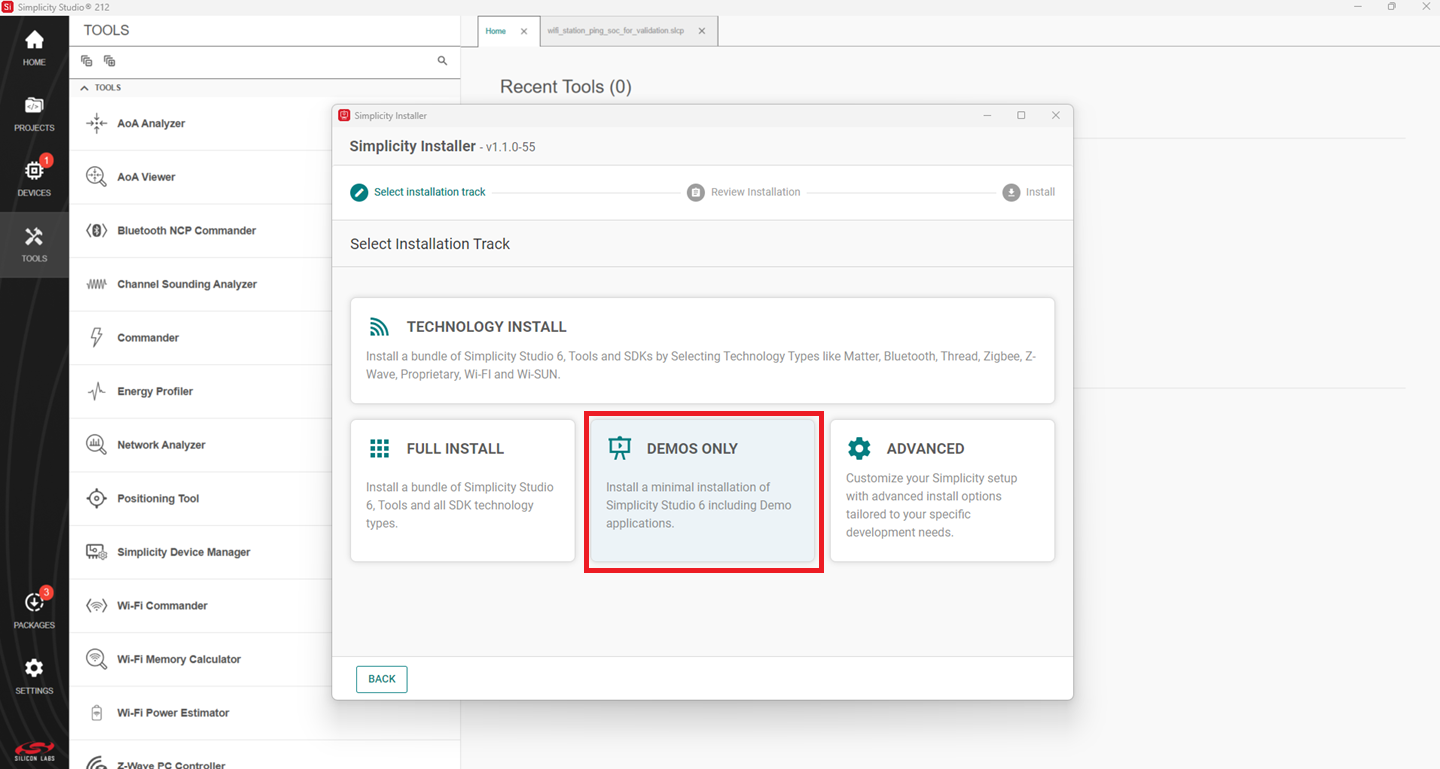Choose the Technology Install track
The width and height of the screenshot is (1440, 769).
coord(702,350)
